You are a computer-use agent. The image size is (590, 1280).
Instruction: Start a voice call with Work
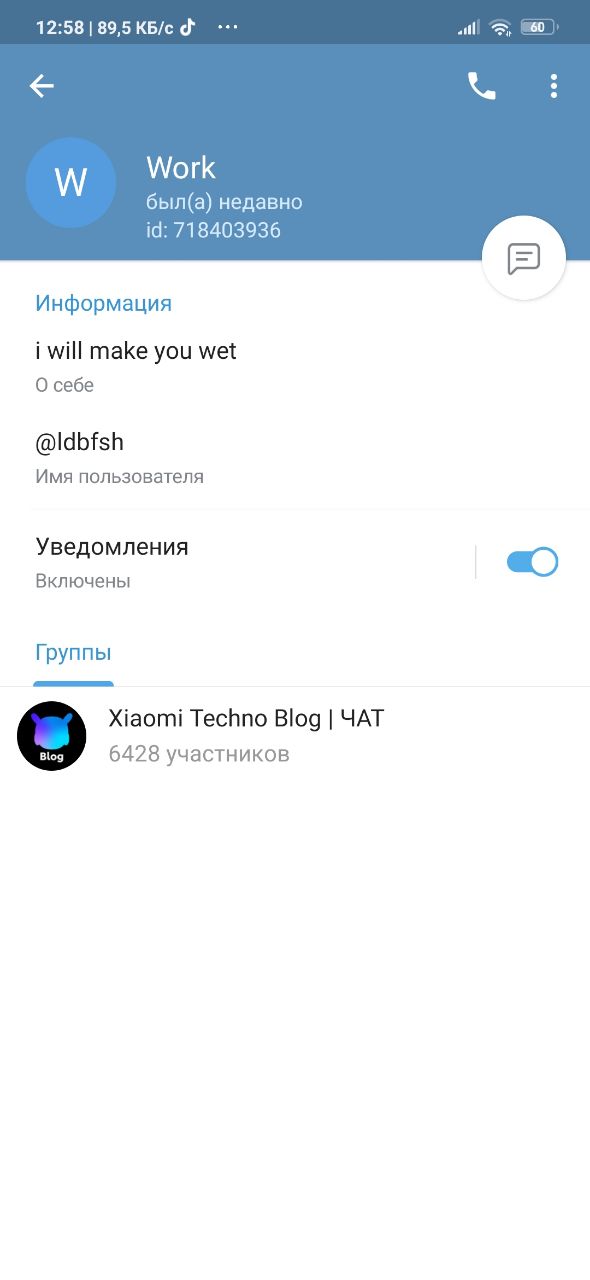pos(482,86)
